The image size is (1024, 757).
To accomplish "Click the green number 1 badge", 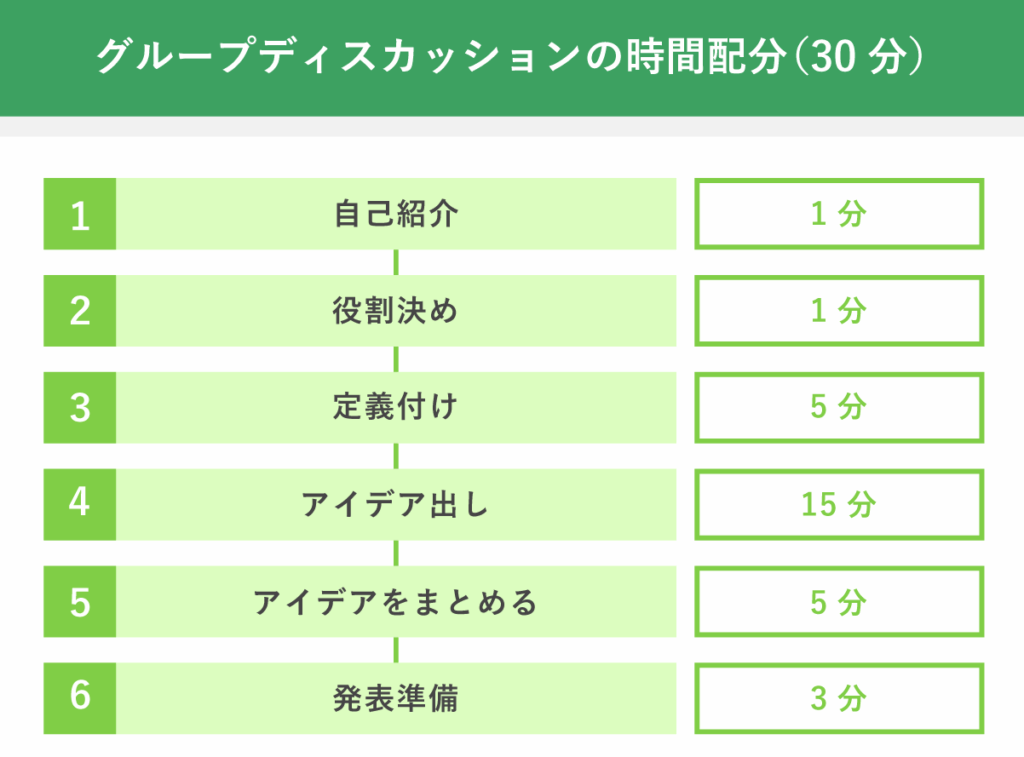I will [79, 214].
